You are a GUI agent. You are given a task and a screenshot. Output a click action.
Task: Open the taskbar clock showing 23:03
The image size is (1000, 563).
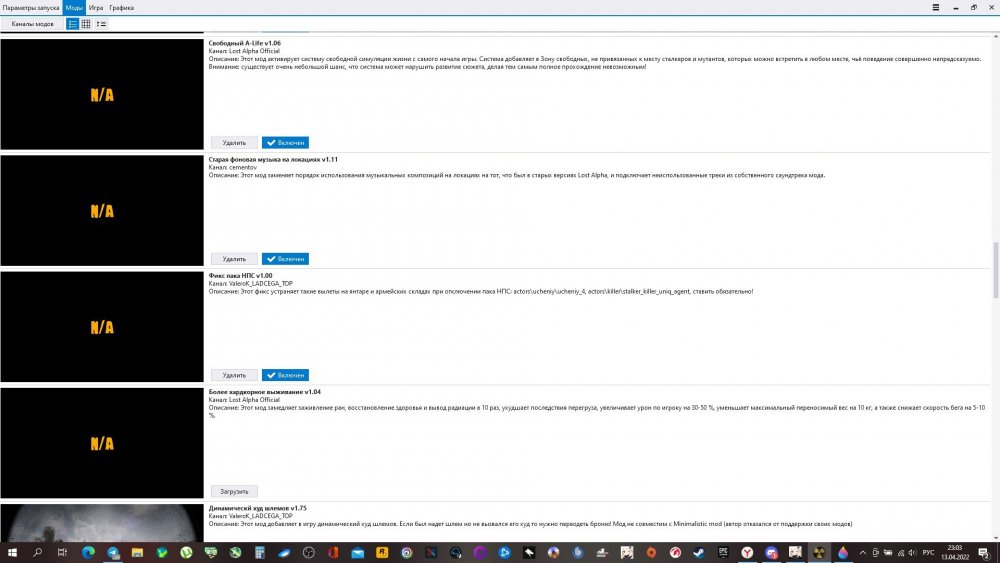[x=955, y=552]
